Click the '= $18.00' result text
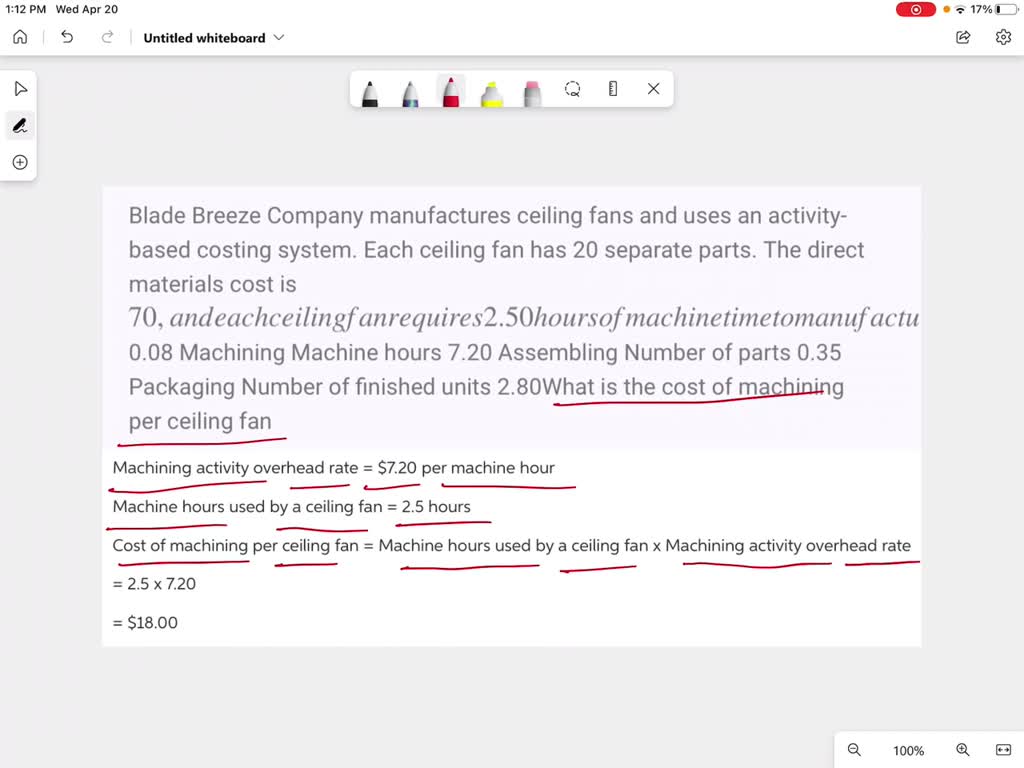 coord(145,622)
